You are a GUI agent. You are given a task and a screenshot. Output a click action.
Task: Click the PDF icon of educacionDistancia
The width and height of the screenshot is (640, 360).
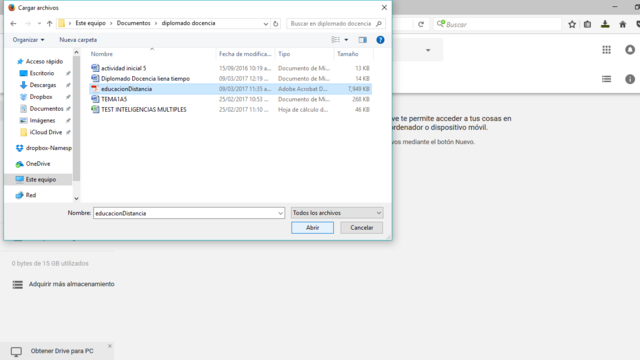tap(95, 89)
